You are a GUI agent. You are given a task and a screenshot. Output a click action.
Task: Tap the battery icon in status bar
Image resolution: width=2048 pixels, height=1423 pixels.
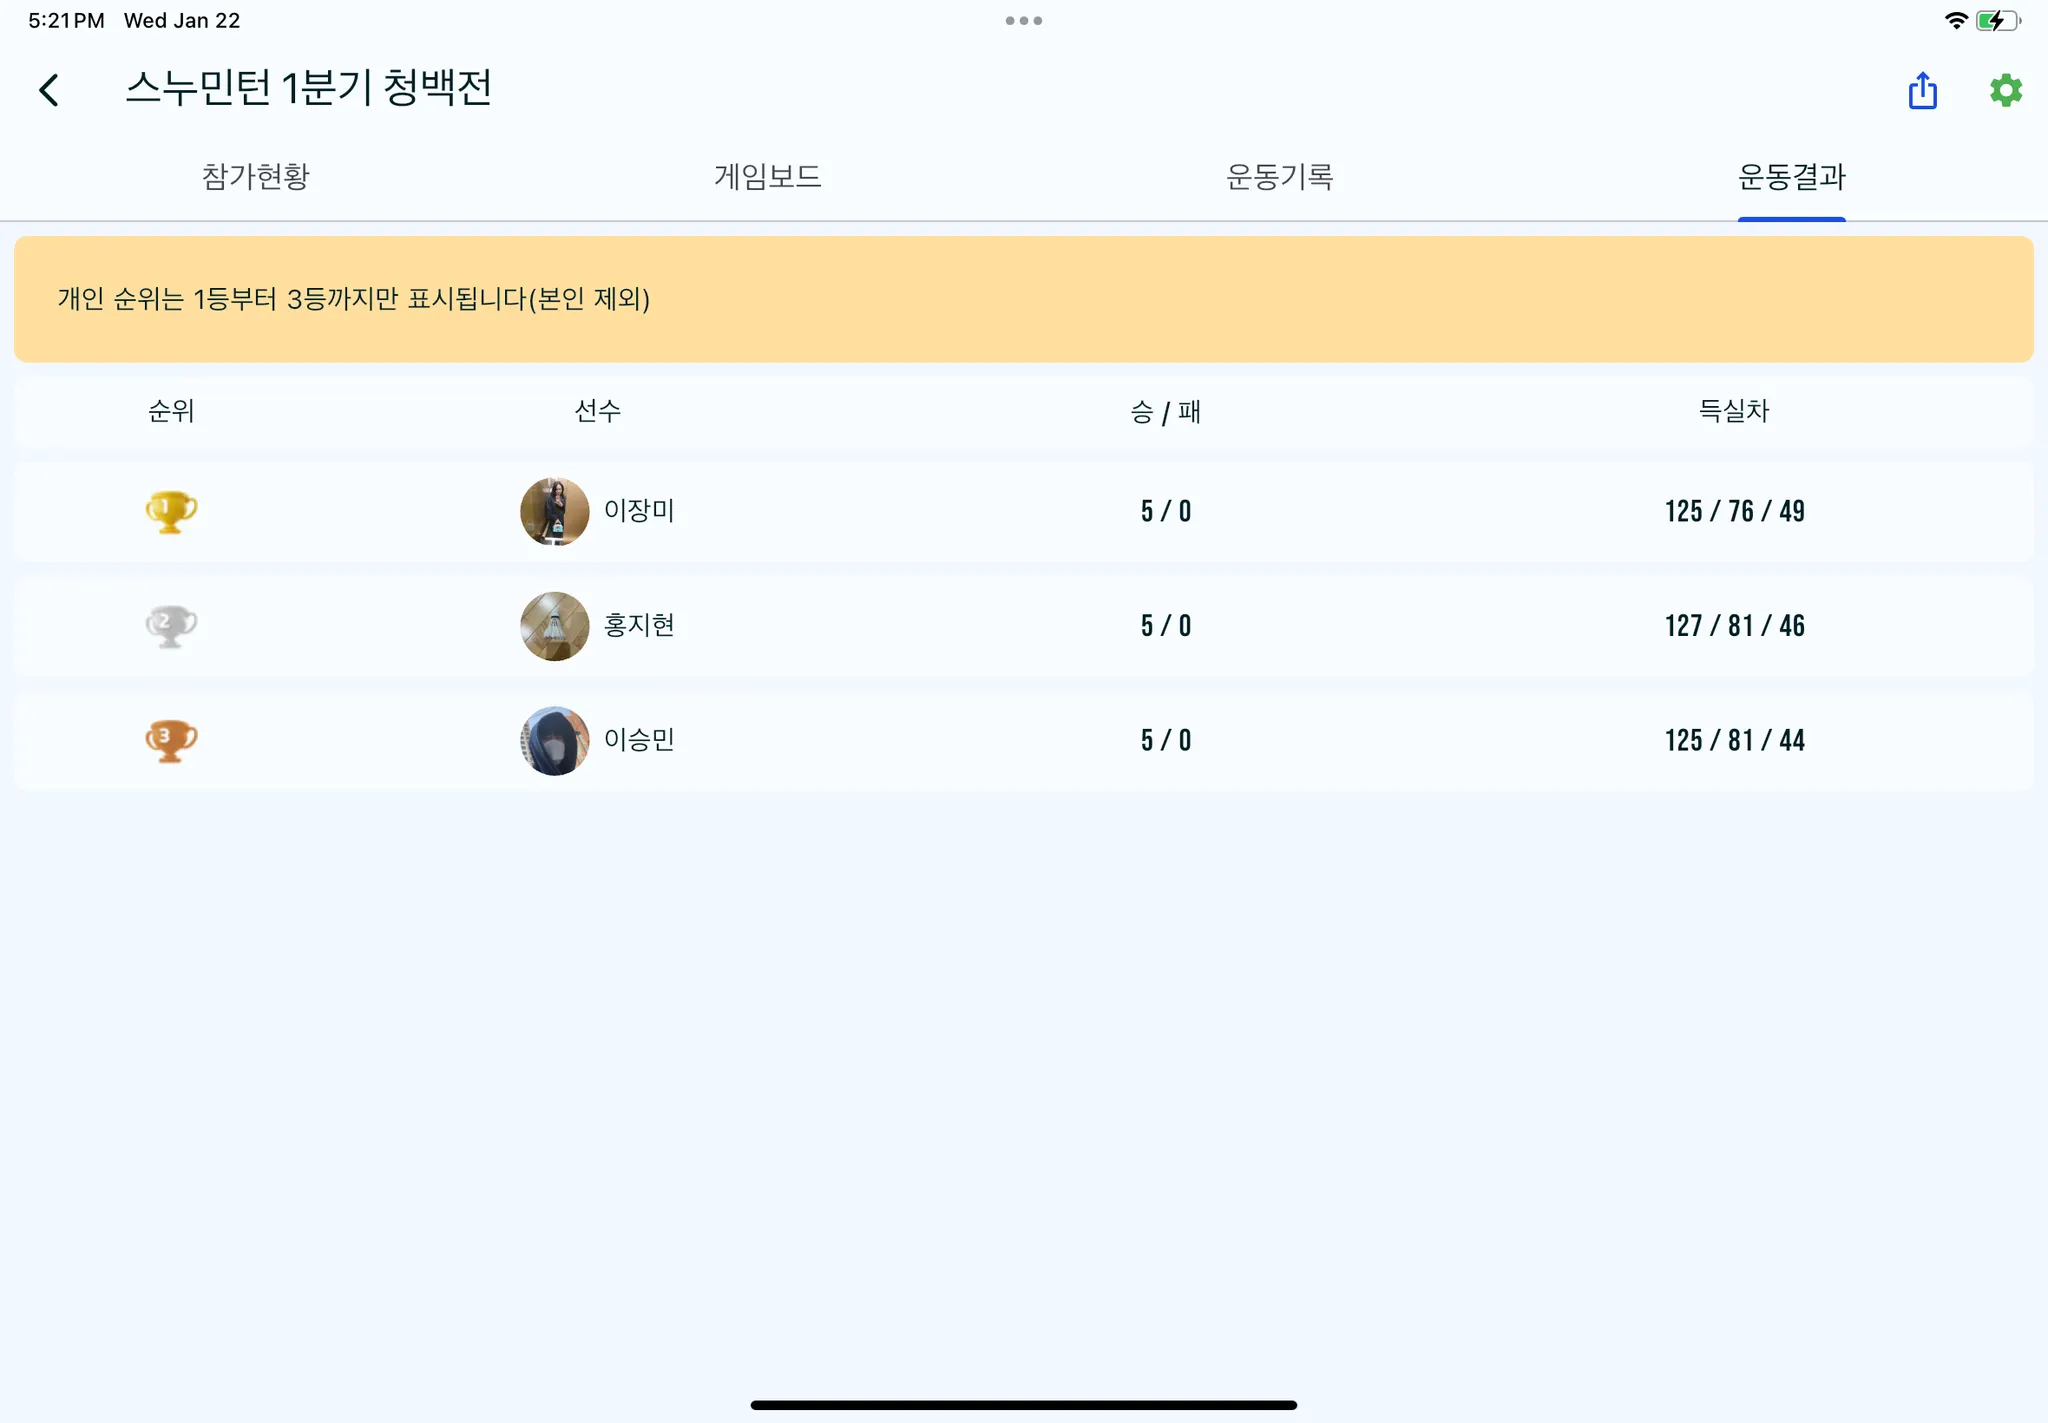[x=1997, y=21]
